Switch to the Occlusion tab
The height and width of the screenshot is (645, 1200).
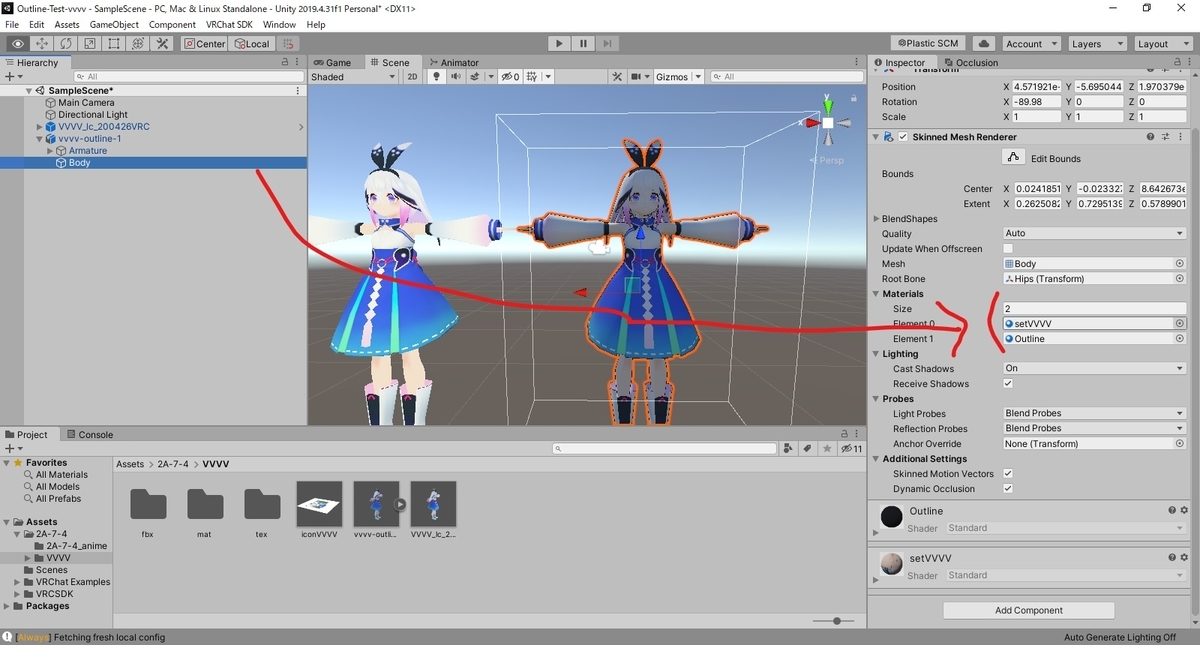(971, 62)
